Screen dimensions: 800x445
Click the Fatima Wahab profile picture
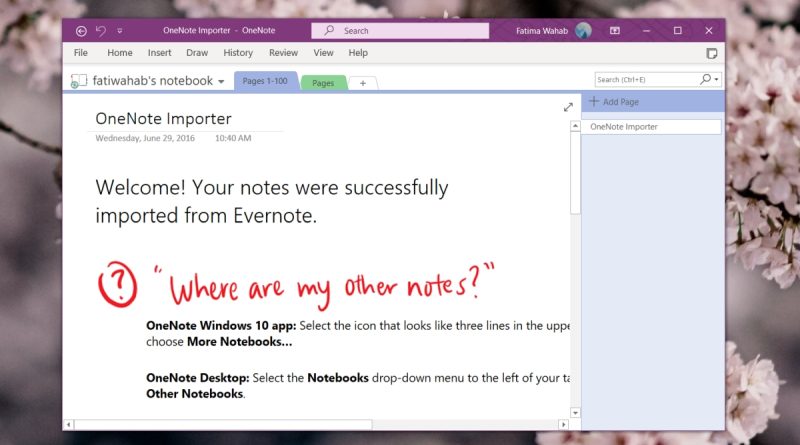[583, 31]
